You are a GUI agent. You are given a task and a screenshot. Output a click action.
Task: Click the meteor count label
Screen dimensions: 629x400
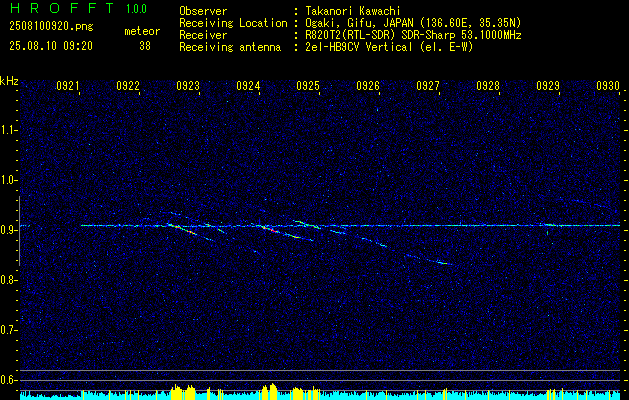pyautogui.click(x=142, y=31)
